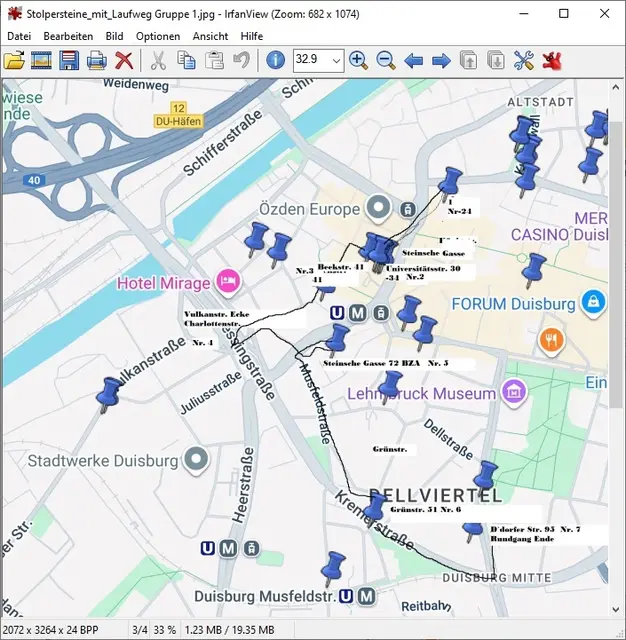Open the Optionen menu

(x=158, y=36)
